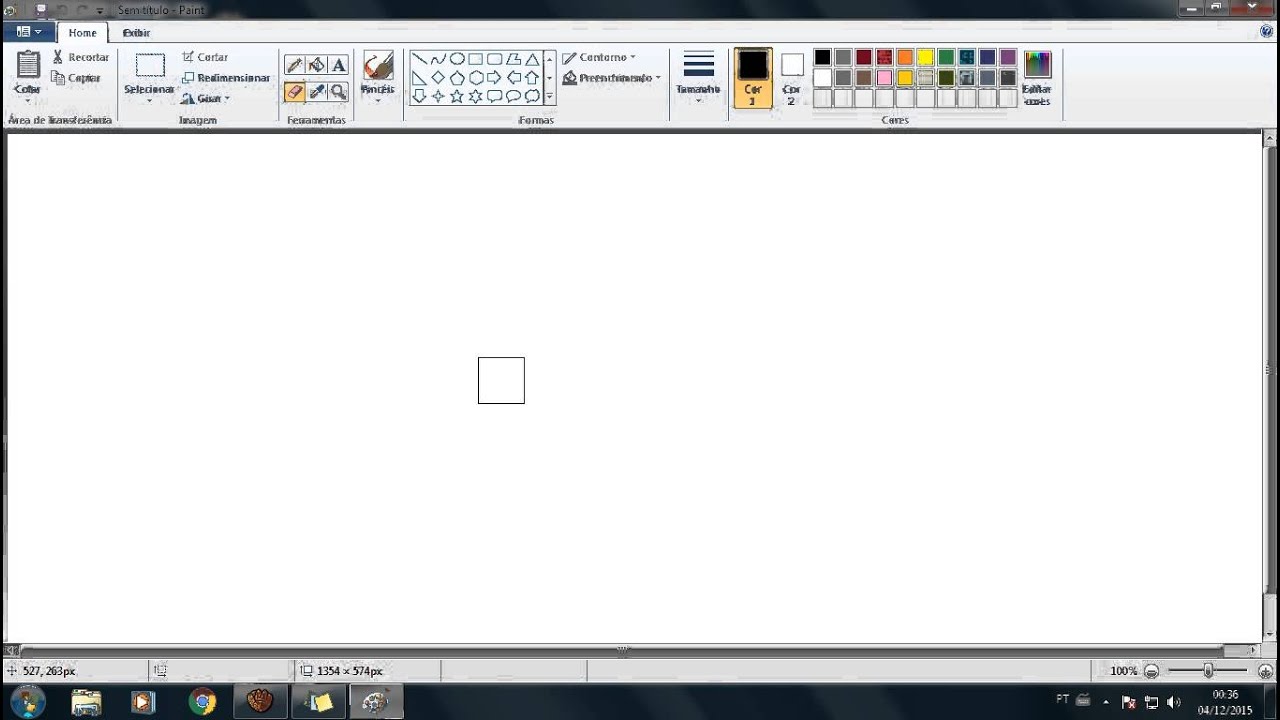Open the Colar dropdown arrow
Screen dimensions: 1280x720
[x=27, y=101]
